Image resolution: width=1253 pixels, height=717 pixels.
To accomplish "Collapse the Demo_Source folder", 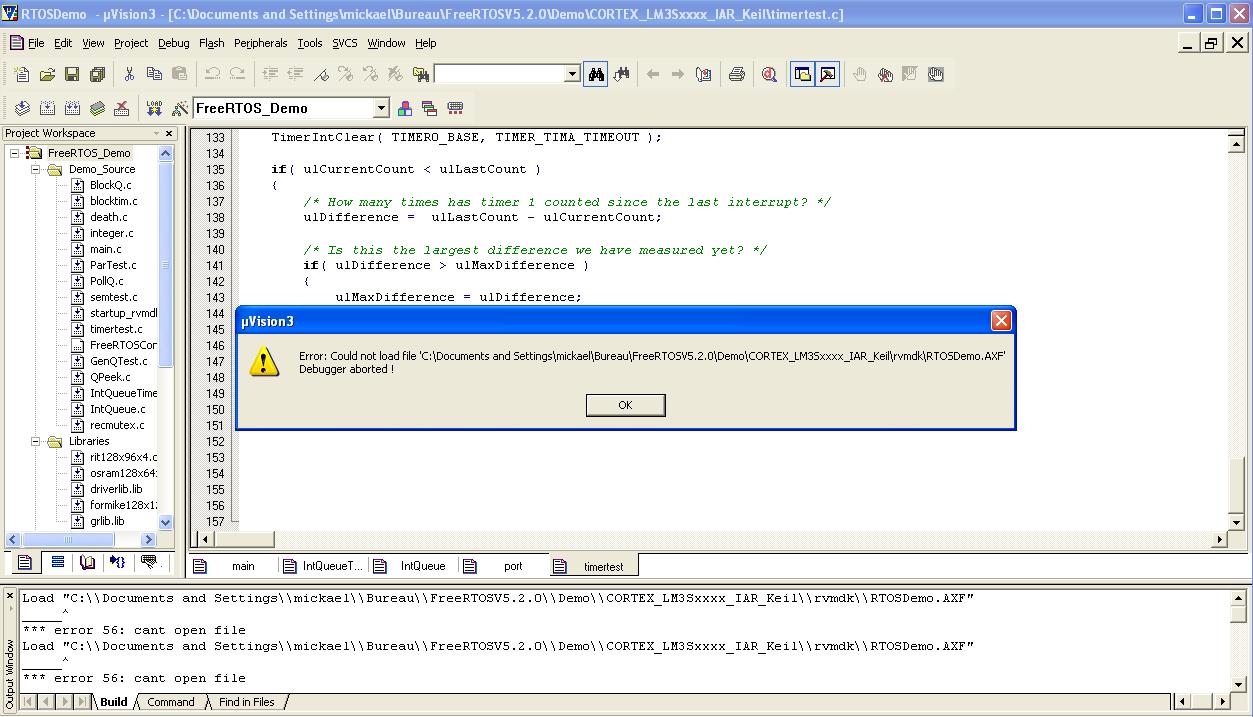I will tap(35, 169).
